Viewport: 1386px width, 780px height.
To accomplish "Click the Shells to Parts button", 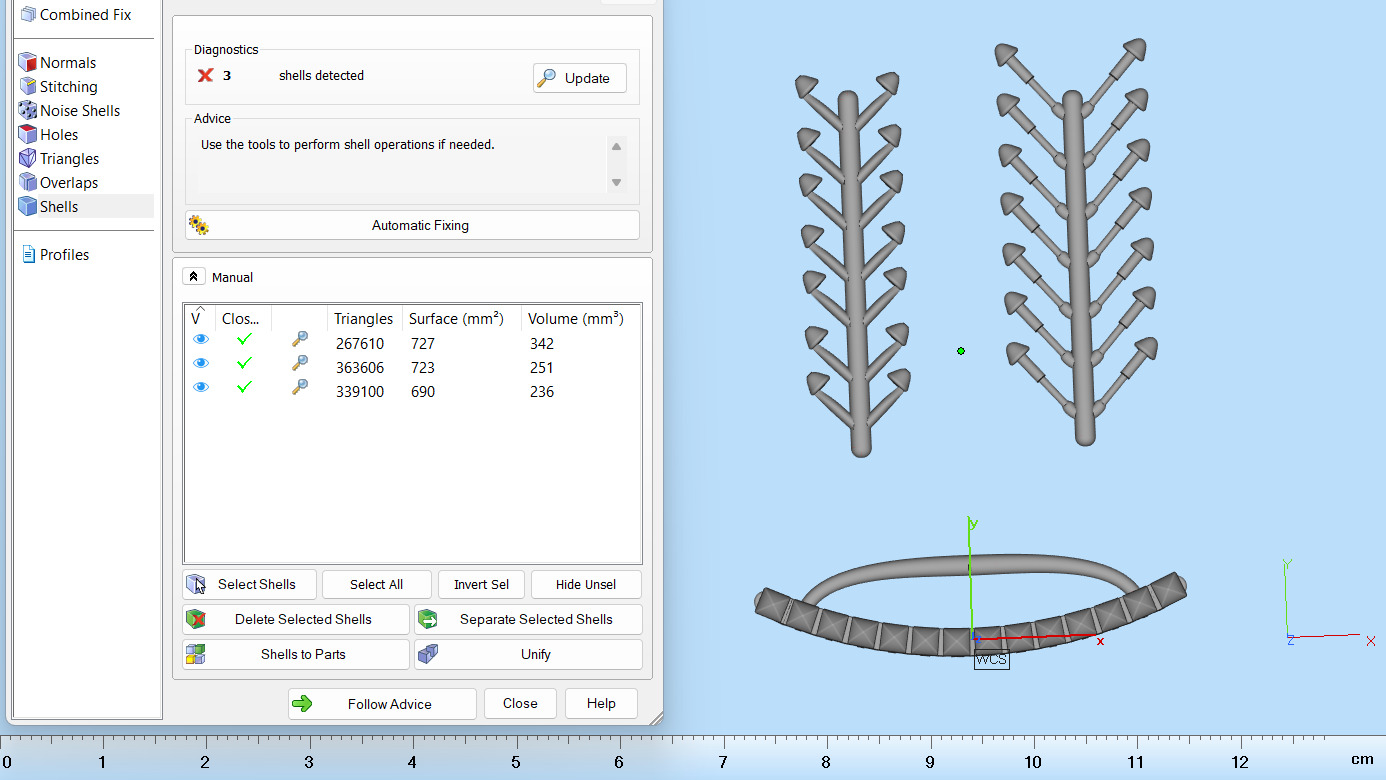I will (x=296, y=655).
